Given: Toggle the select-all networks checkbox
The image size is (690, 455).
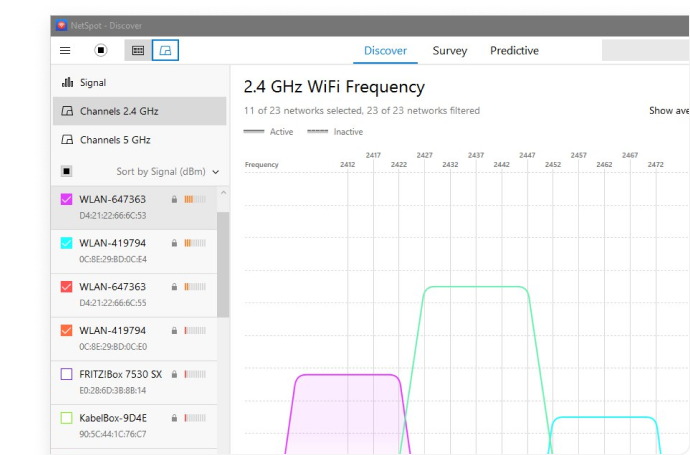Looking at the screenshot, I should click(x=67, y=172).
